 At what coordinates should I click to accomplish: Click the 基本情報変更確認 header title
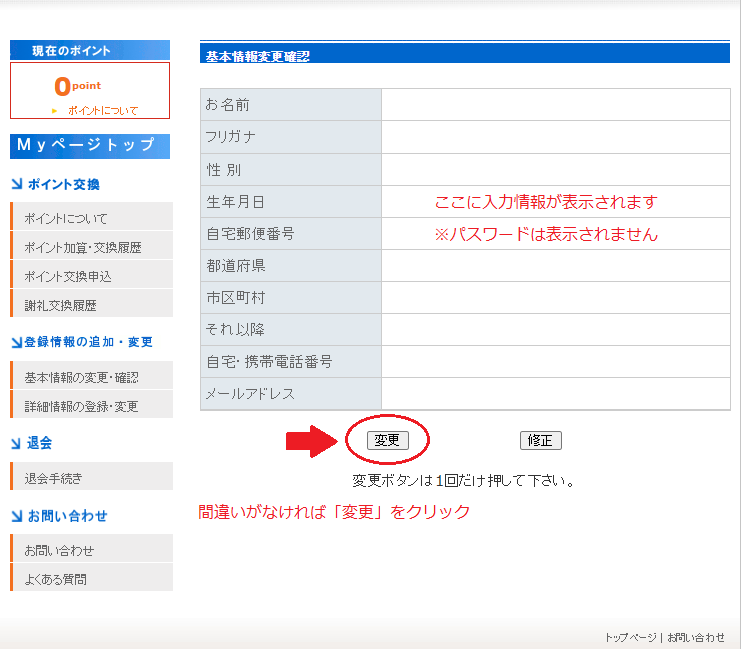[x=258, y=56]
